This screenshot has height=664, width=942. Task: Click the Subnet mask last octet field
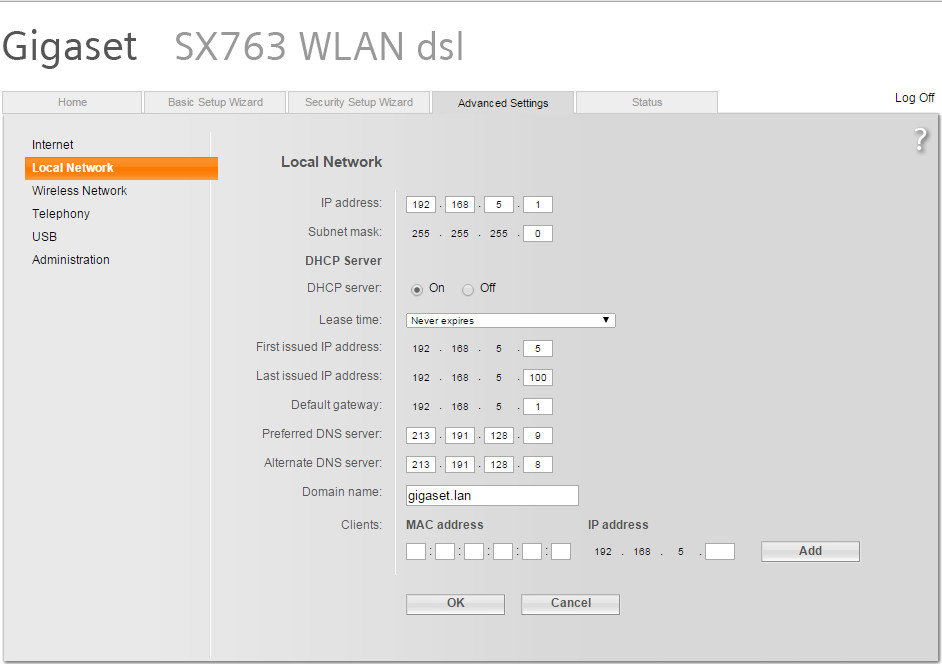point(538,234)
